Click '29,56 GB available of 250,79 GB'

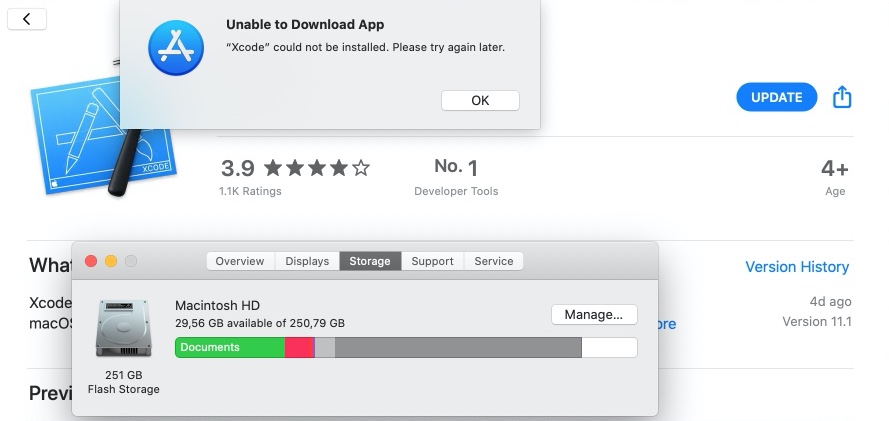click(x=260, y=324)
